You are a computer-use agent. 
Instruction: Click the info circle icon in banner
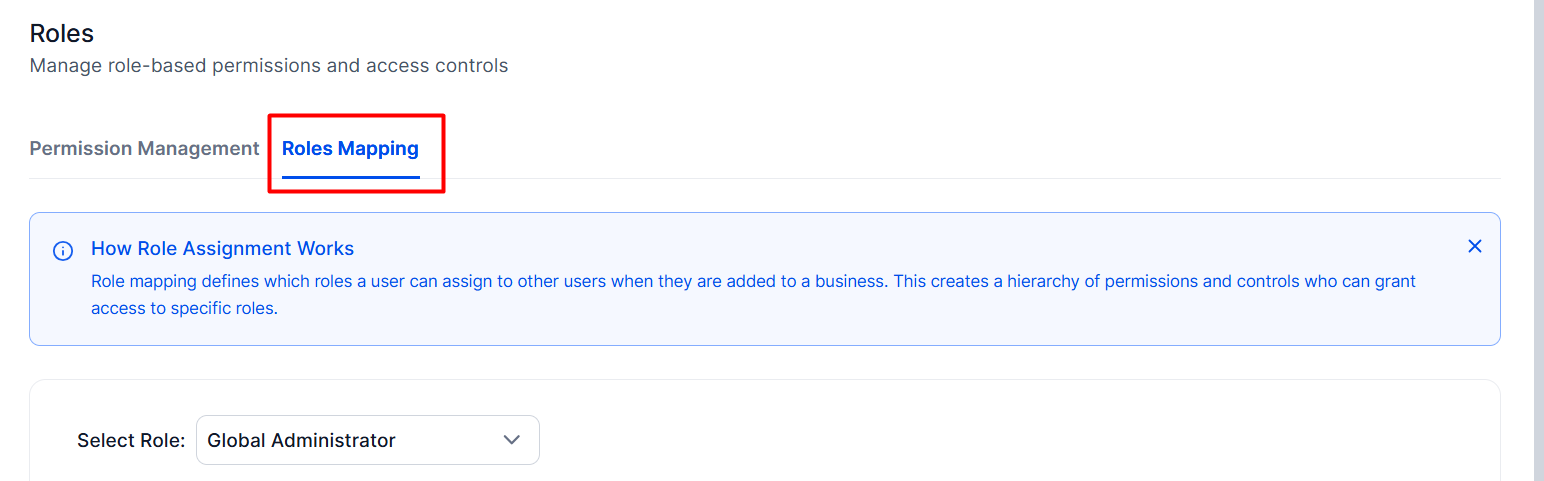(x=63, y=251)
